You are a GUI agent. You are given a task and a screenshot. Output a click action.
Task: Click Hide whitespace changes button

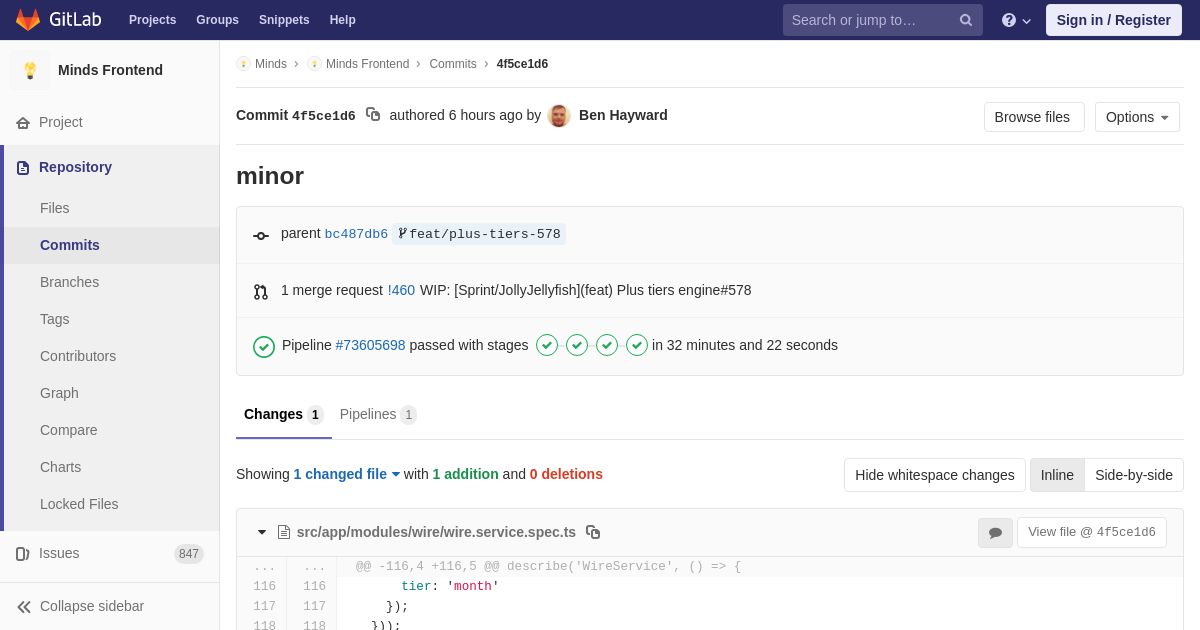[935, 475]
